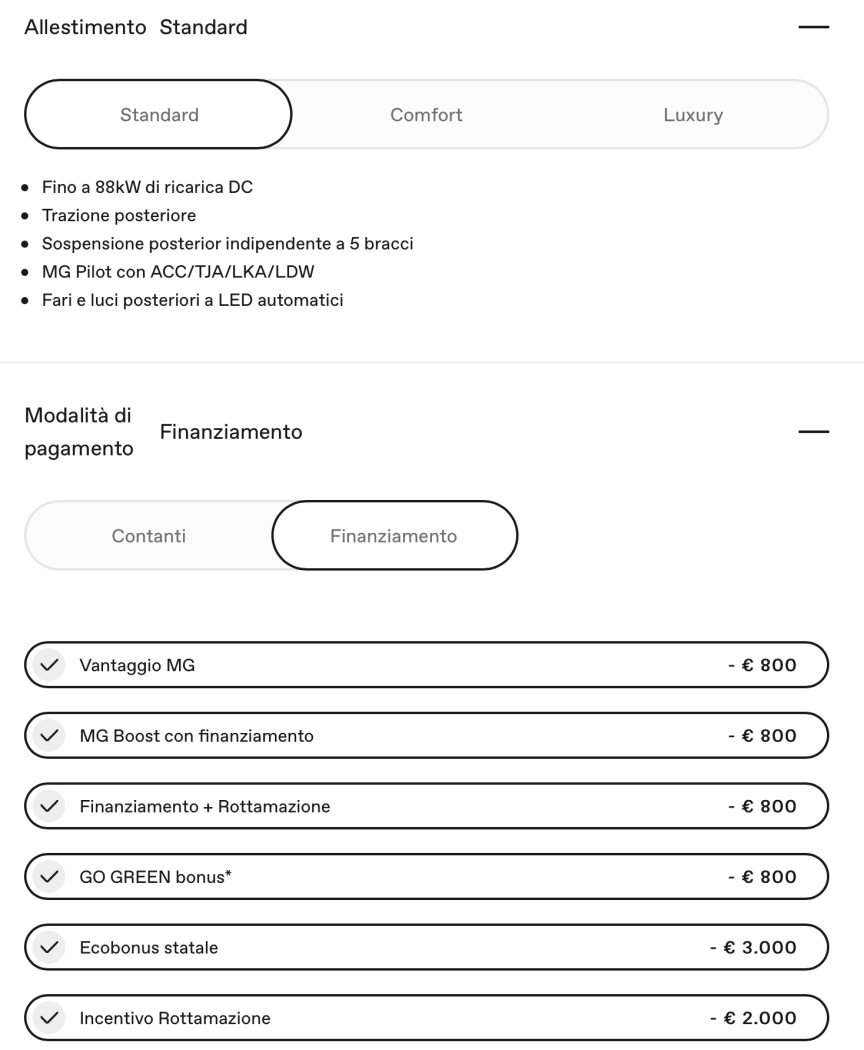Click checkmark icon next to Ecobonus statale
The height and width of the screenshot is (1050, 864).
[x=48, y=947]
